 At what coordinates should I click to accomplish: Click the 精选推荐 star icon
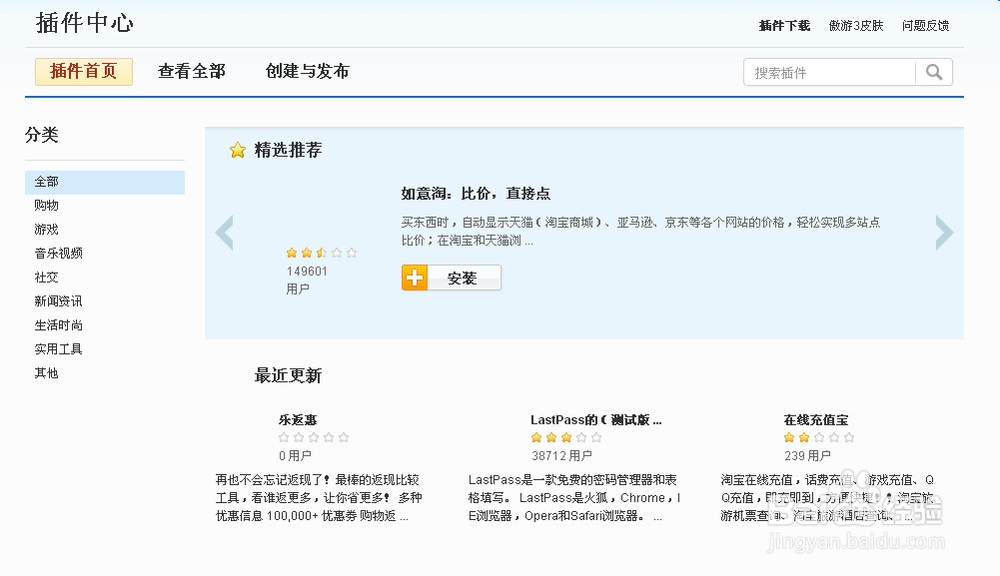coord(237,151)
